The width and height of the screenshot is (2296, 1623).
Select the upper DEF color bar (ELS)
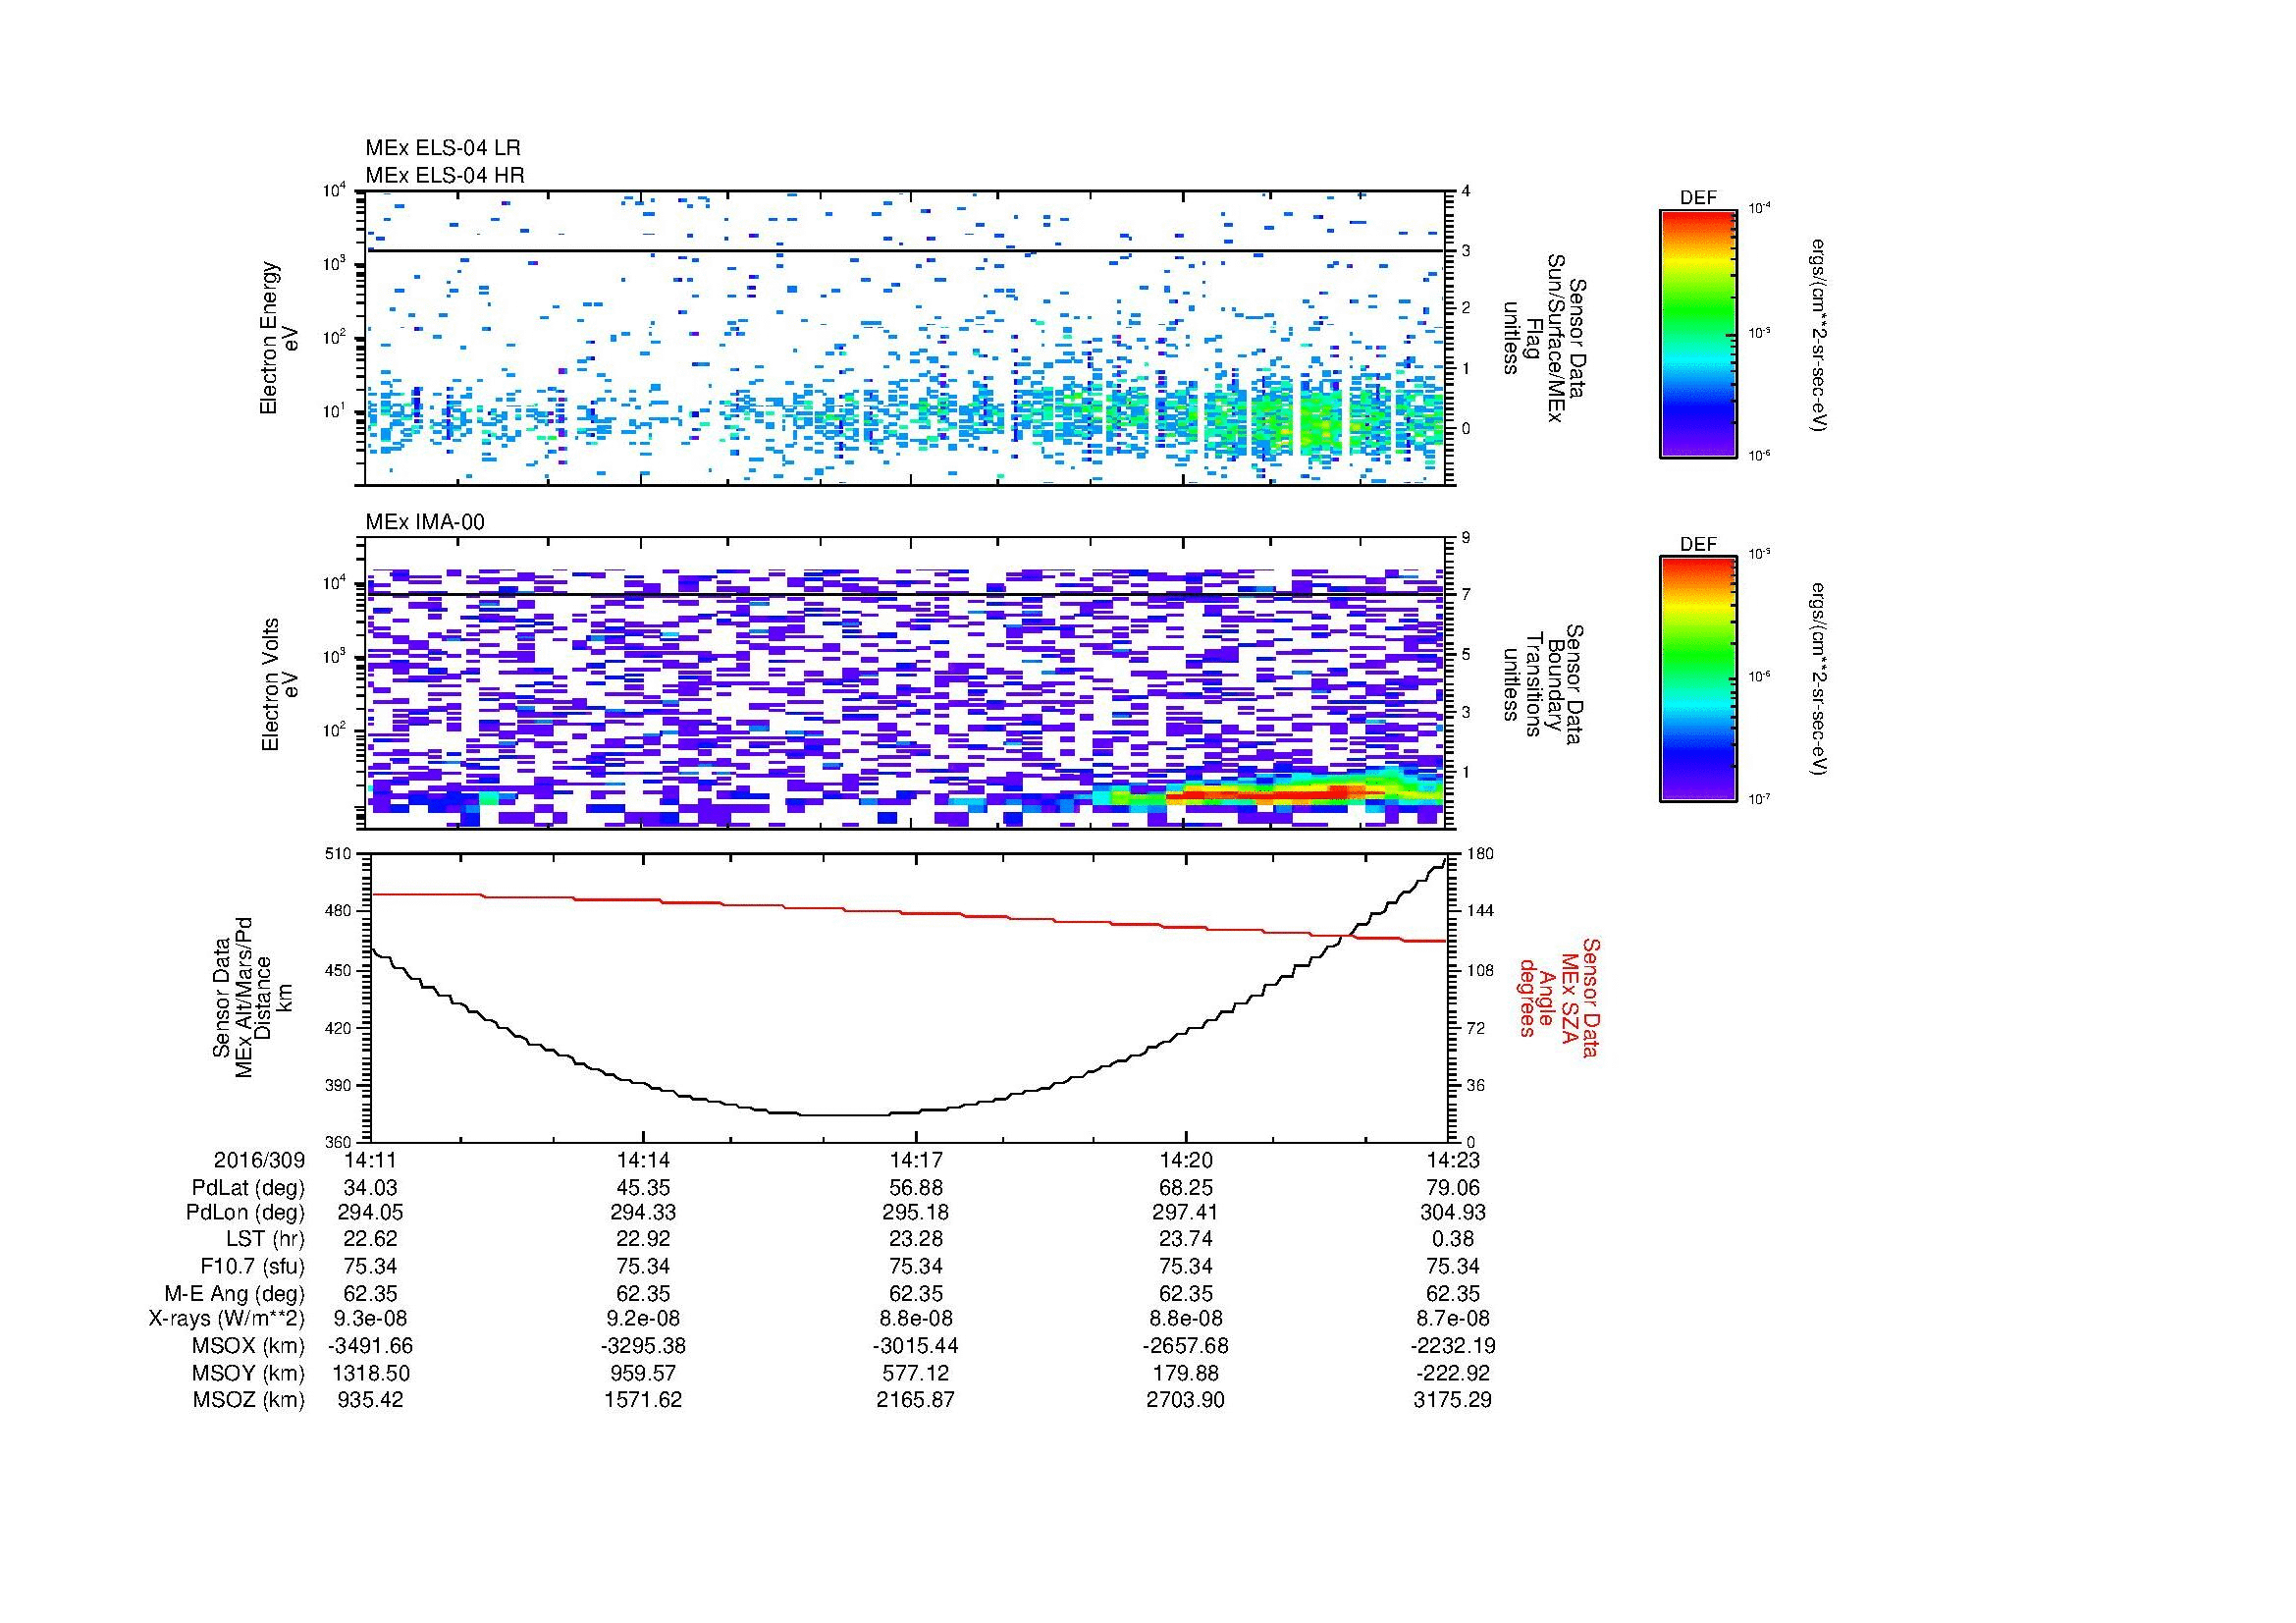[x=1698, y=333]
